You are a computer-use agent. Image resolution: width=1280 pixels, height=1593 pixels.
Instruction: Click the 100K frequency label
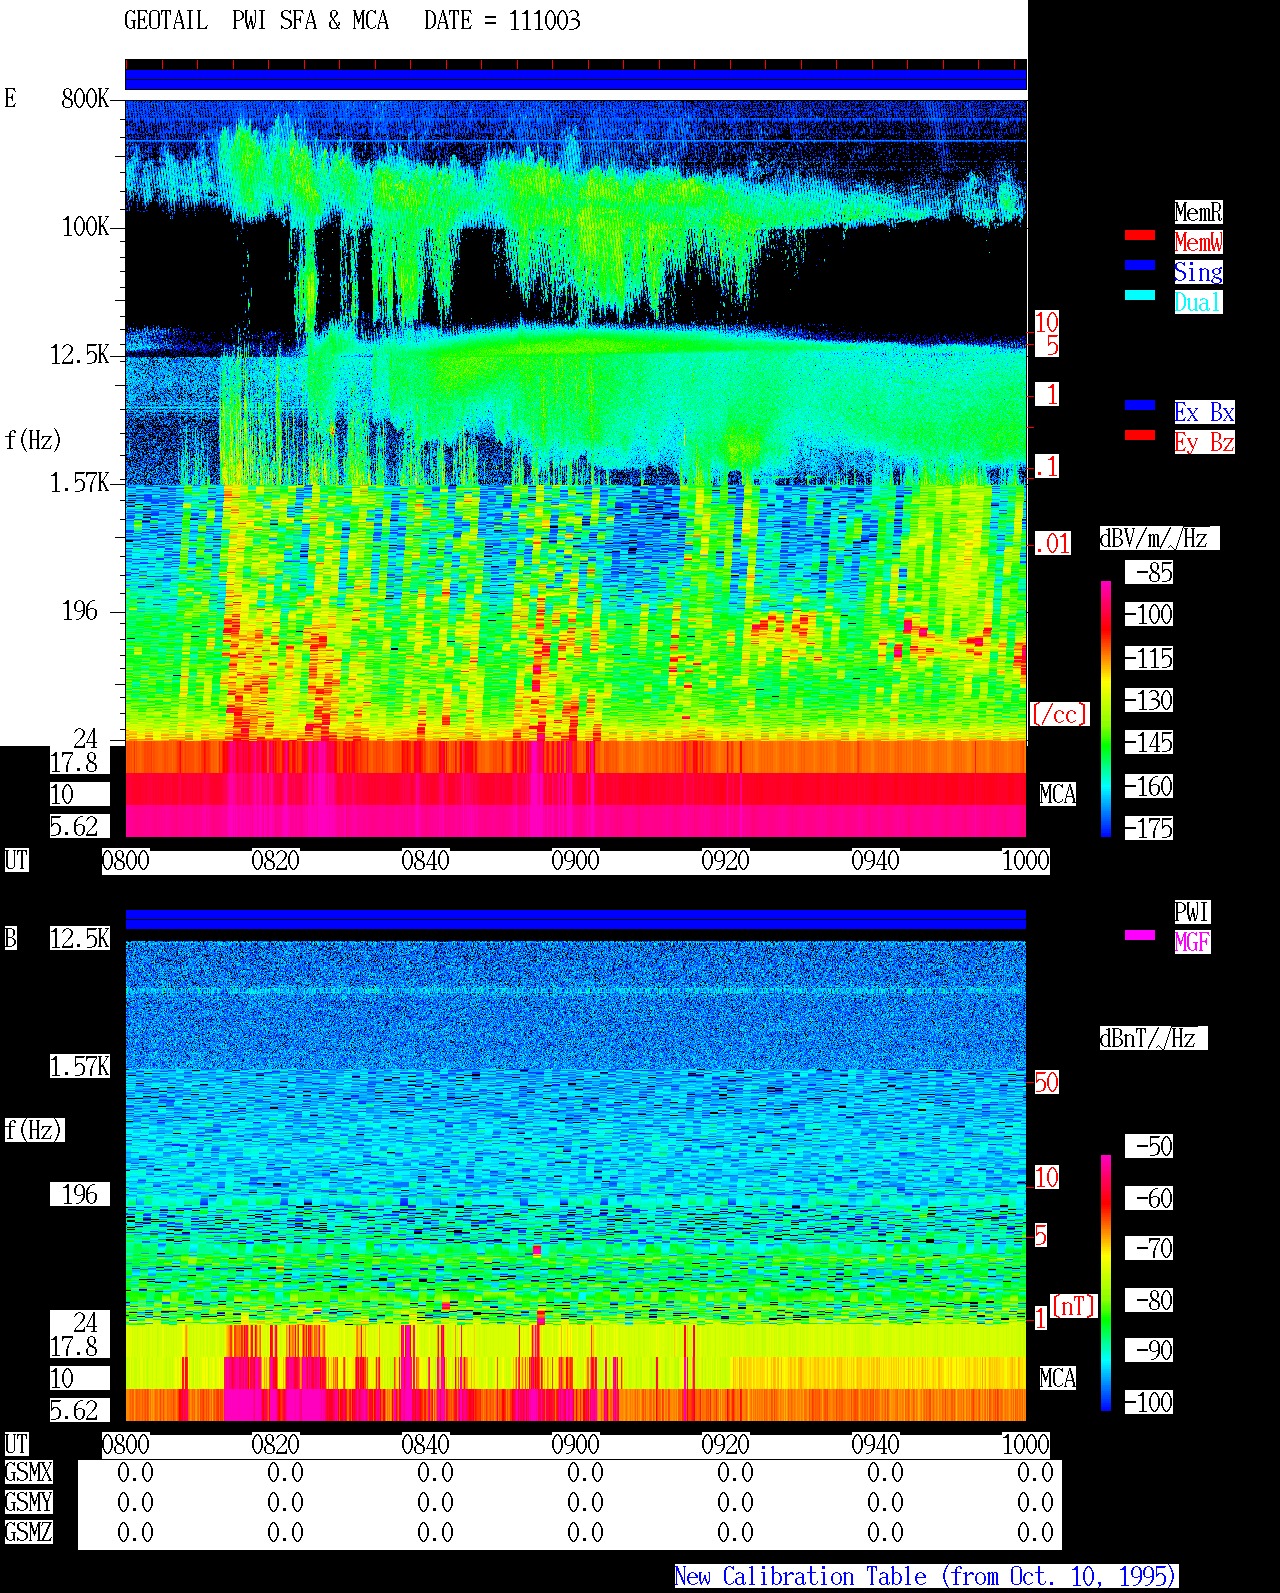pyautogui.click(x=85, y=227)
